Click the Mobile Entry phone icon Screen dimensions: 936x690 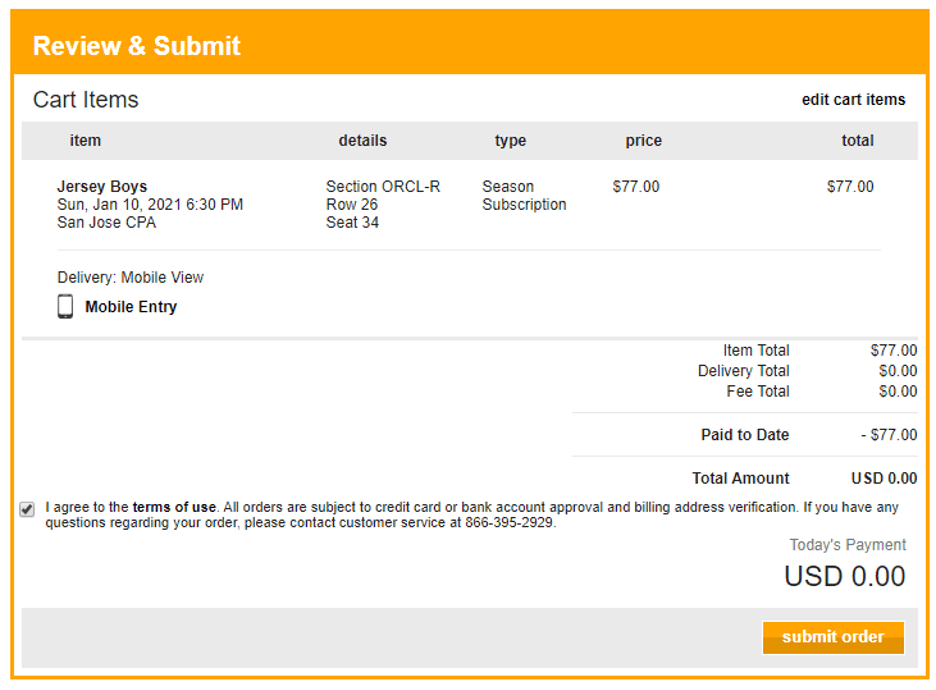point(65,306)
